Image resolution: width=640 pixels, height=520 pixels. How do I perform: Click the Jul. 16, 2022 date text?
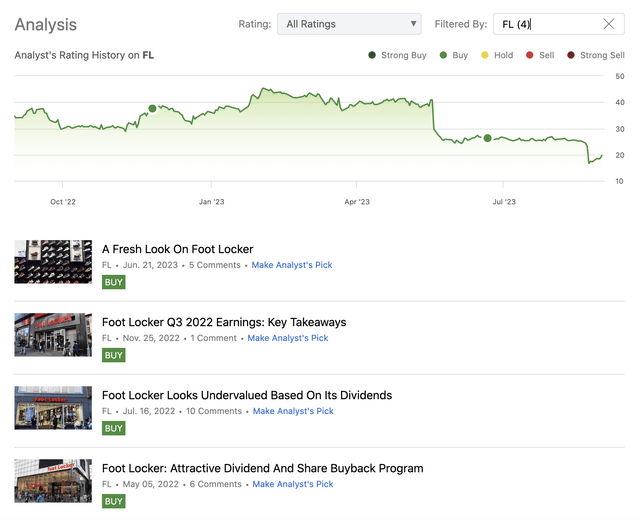pos(149,411)
